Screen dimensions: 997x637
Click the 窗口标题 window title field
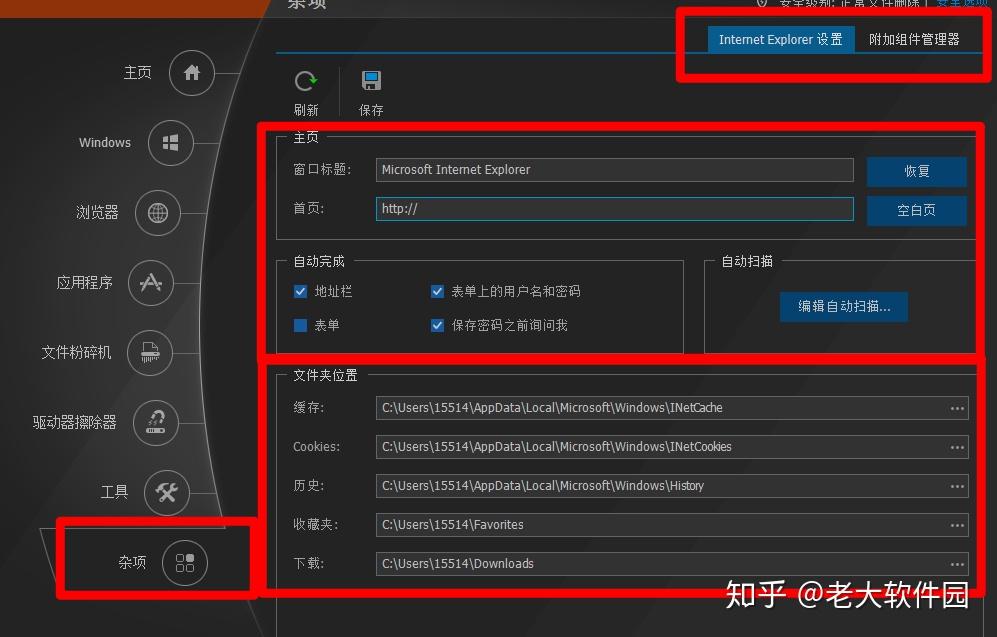[x=614, y=170]
